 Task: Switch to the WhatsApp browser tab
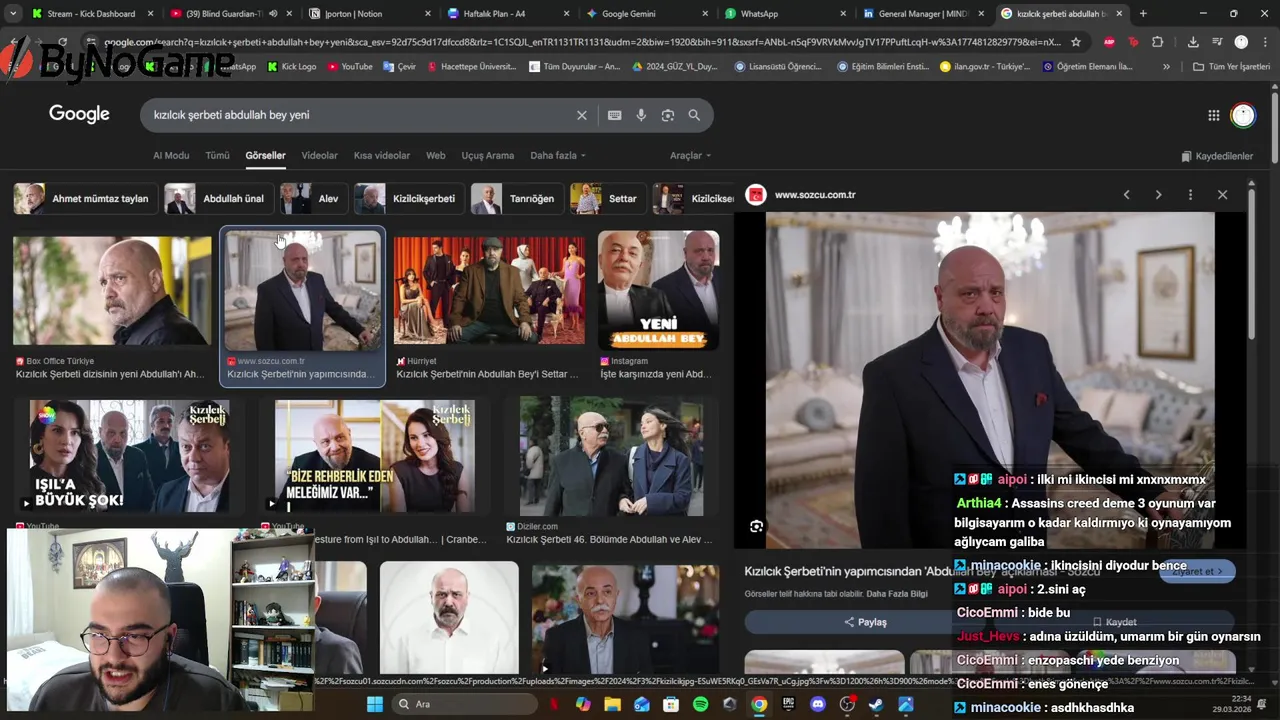pos(785,14)
